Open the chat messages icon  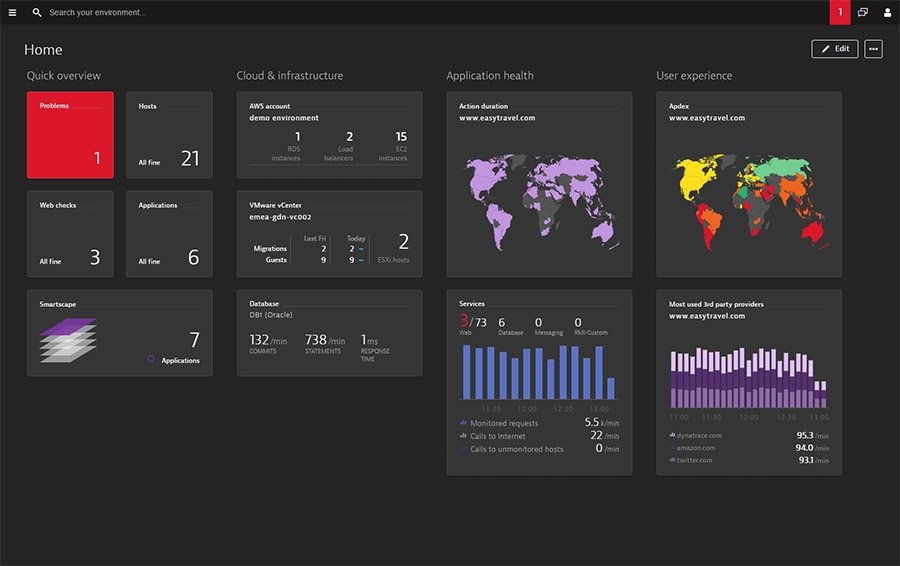point(863,12)
